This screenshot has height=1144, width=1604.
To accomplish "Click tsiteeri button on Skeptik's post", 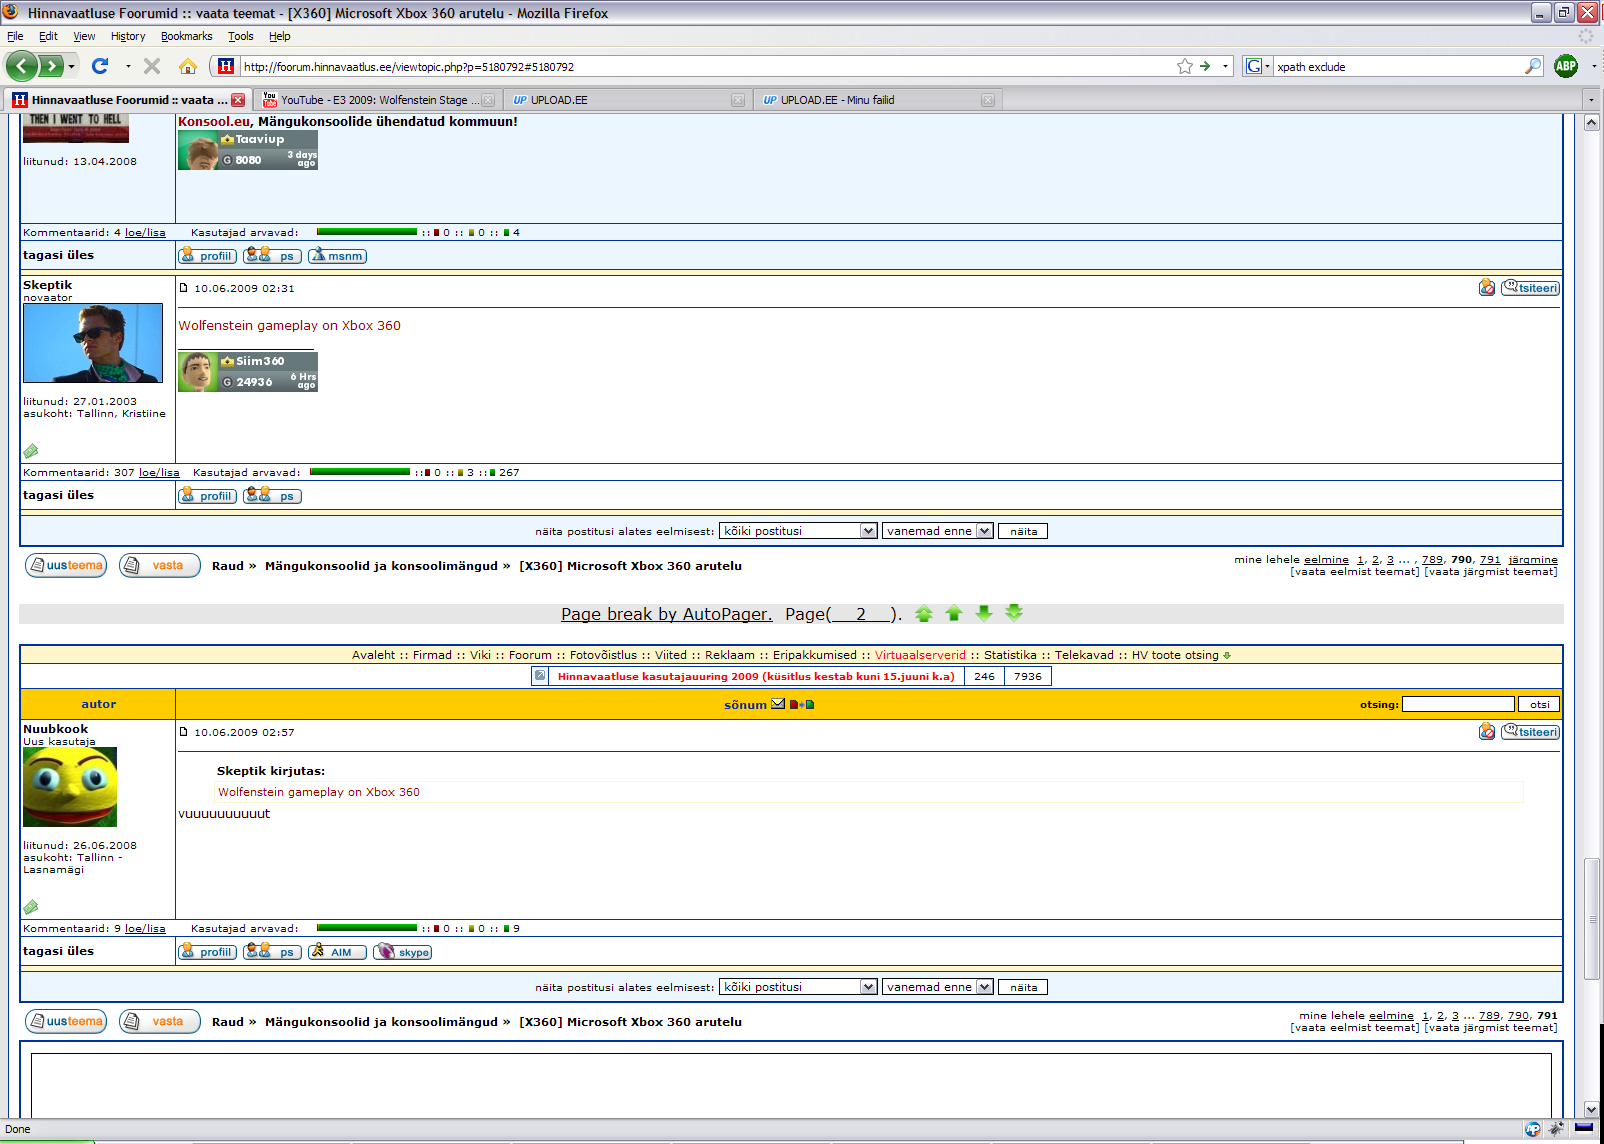I will (1530, 288).
